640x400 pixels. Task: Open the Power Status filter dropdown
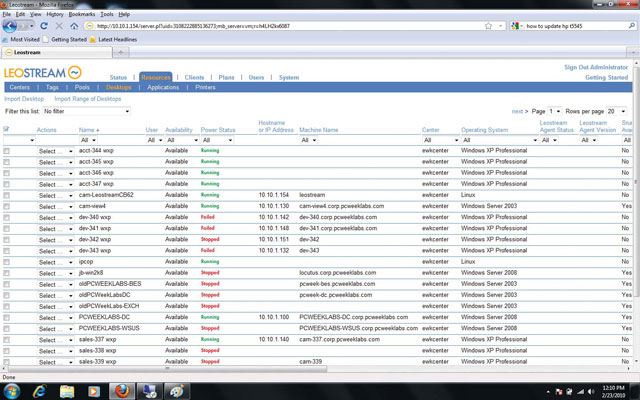(217, 140)
